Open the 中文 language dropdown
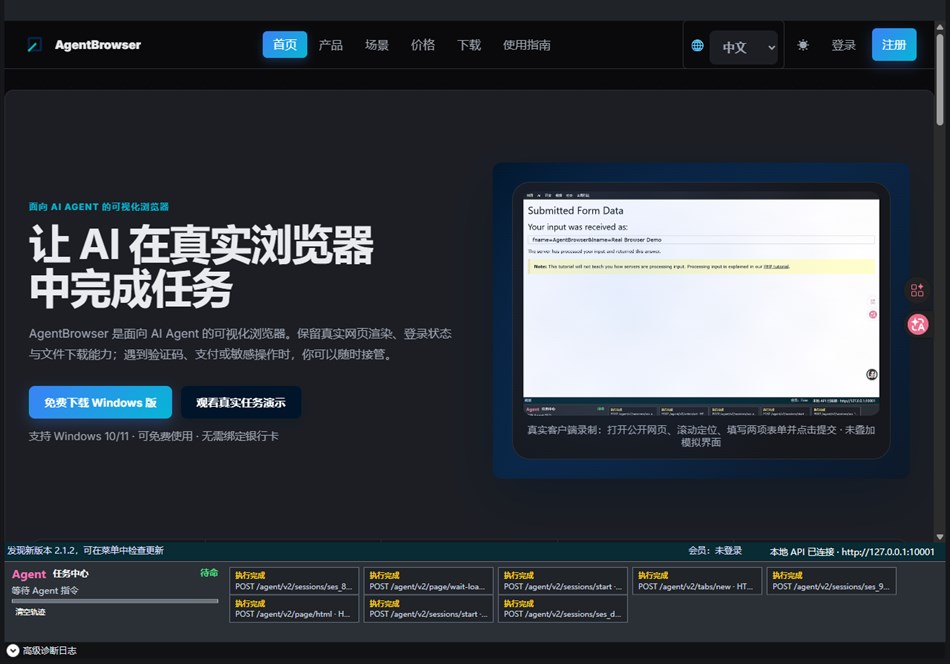The height and width of the screenshot is (664, 950). click(743, 47)
